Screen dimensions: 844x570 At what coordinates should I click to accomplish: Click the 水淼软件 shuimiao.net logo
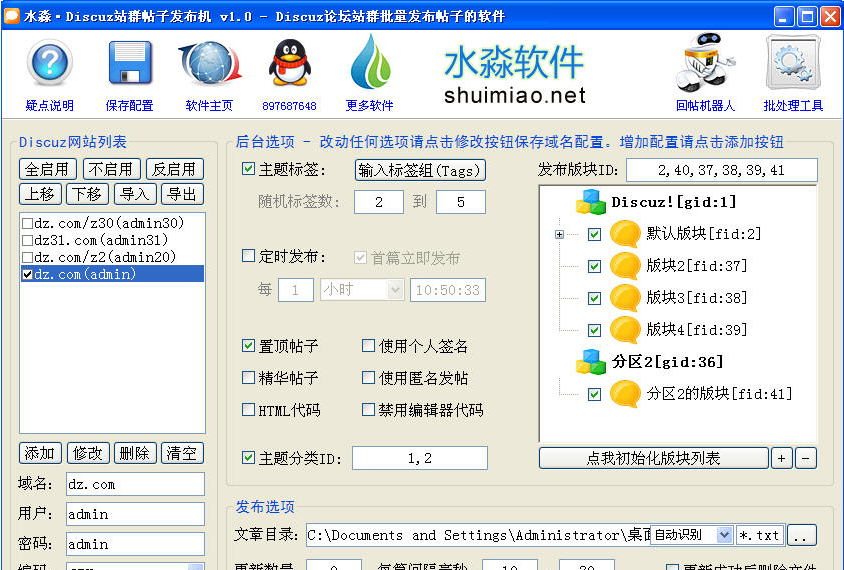click(515, 74)
